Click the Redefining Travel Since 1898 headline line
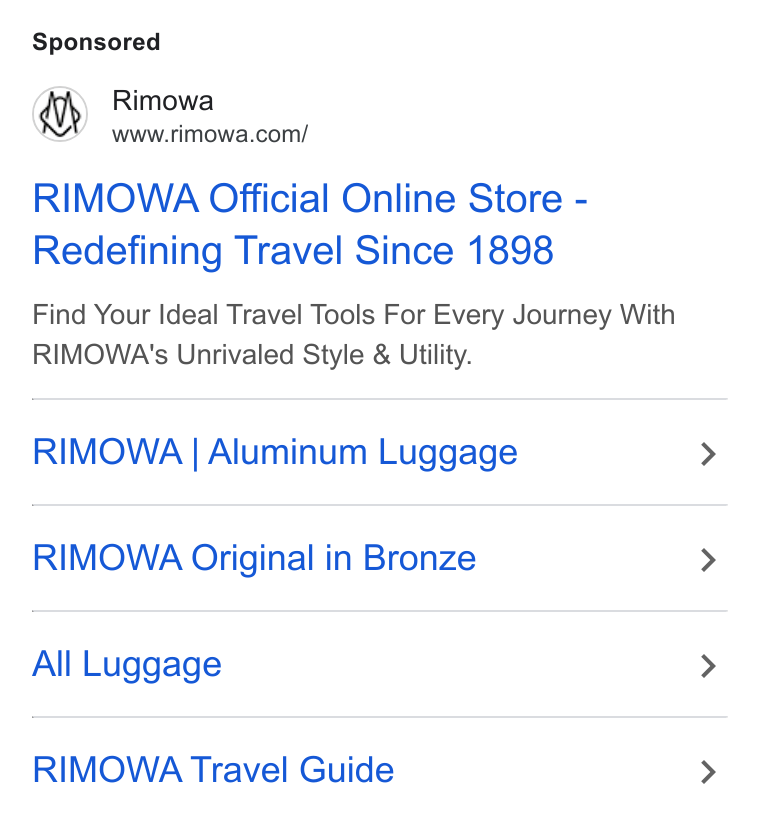This screenshot has width=760, height=822. pos(293,251)
